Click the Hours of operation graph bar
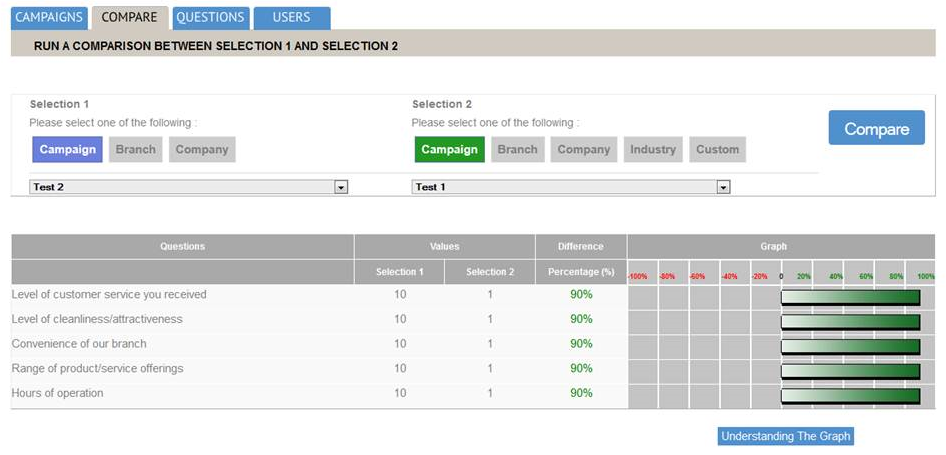This screenshot has width=946, height=455. pyautogui.click(x=849, y=395)
